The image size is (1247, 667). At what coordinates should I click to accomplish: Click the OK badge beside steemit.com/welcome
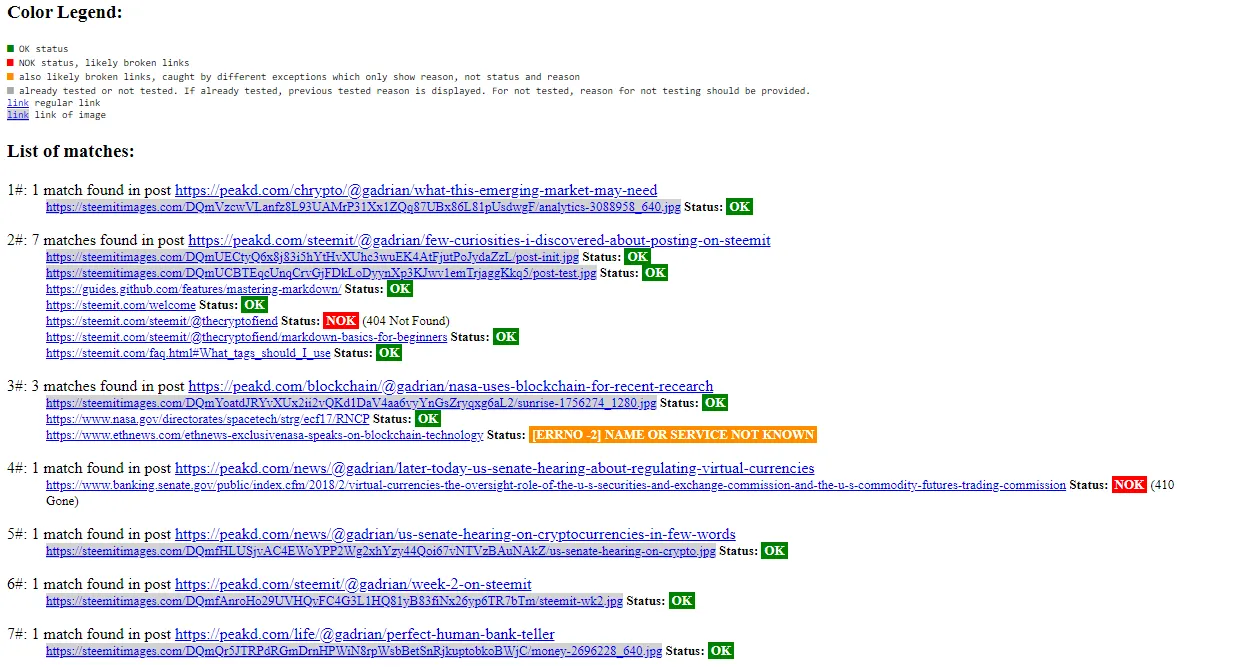pyautogui.click(x=254, y=305)
